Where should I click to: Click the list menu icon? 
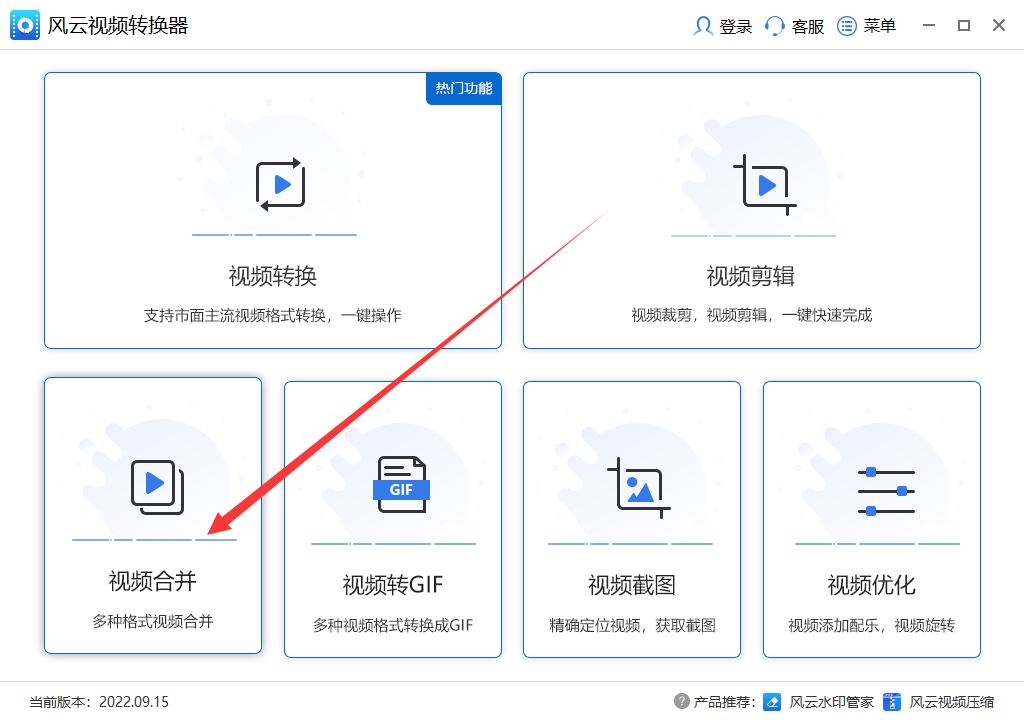[x=846, y=26]
